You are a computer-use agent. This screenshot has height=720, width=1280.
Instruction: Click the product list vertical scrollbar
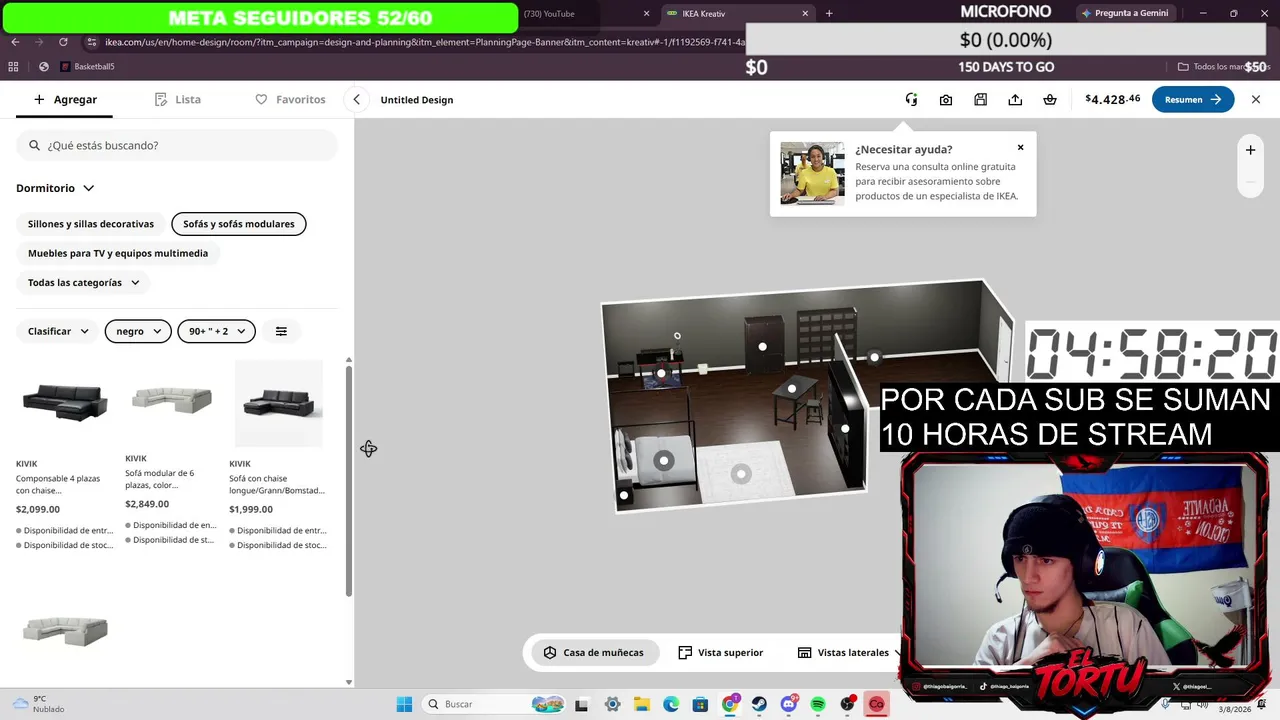pos(349,480)
